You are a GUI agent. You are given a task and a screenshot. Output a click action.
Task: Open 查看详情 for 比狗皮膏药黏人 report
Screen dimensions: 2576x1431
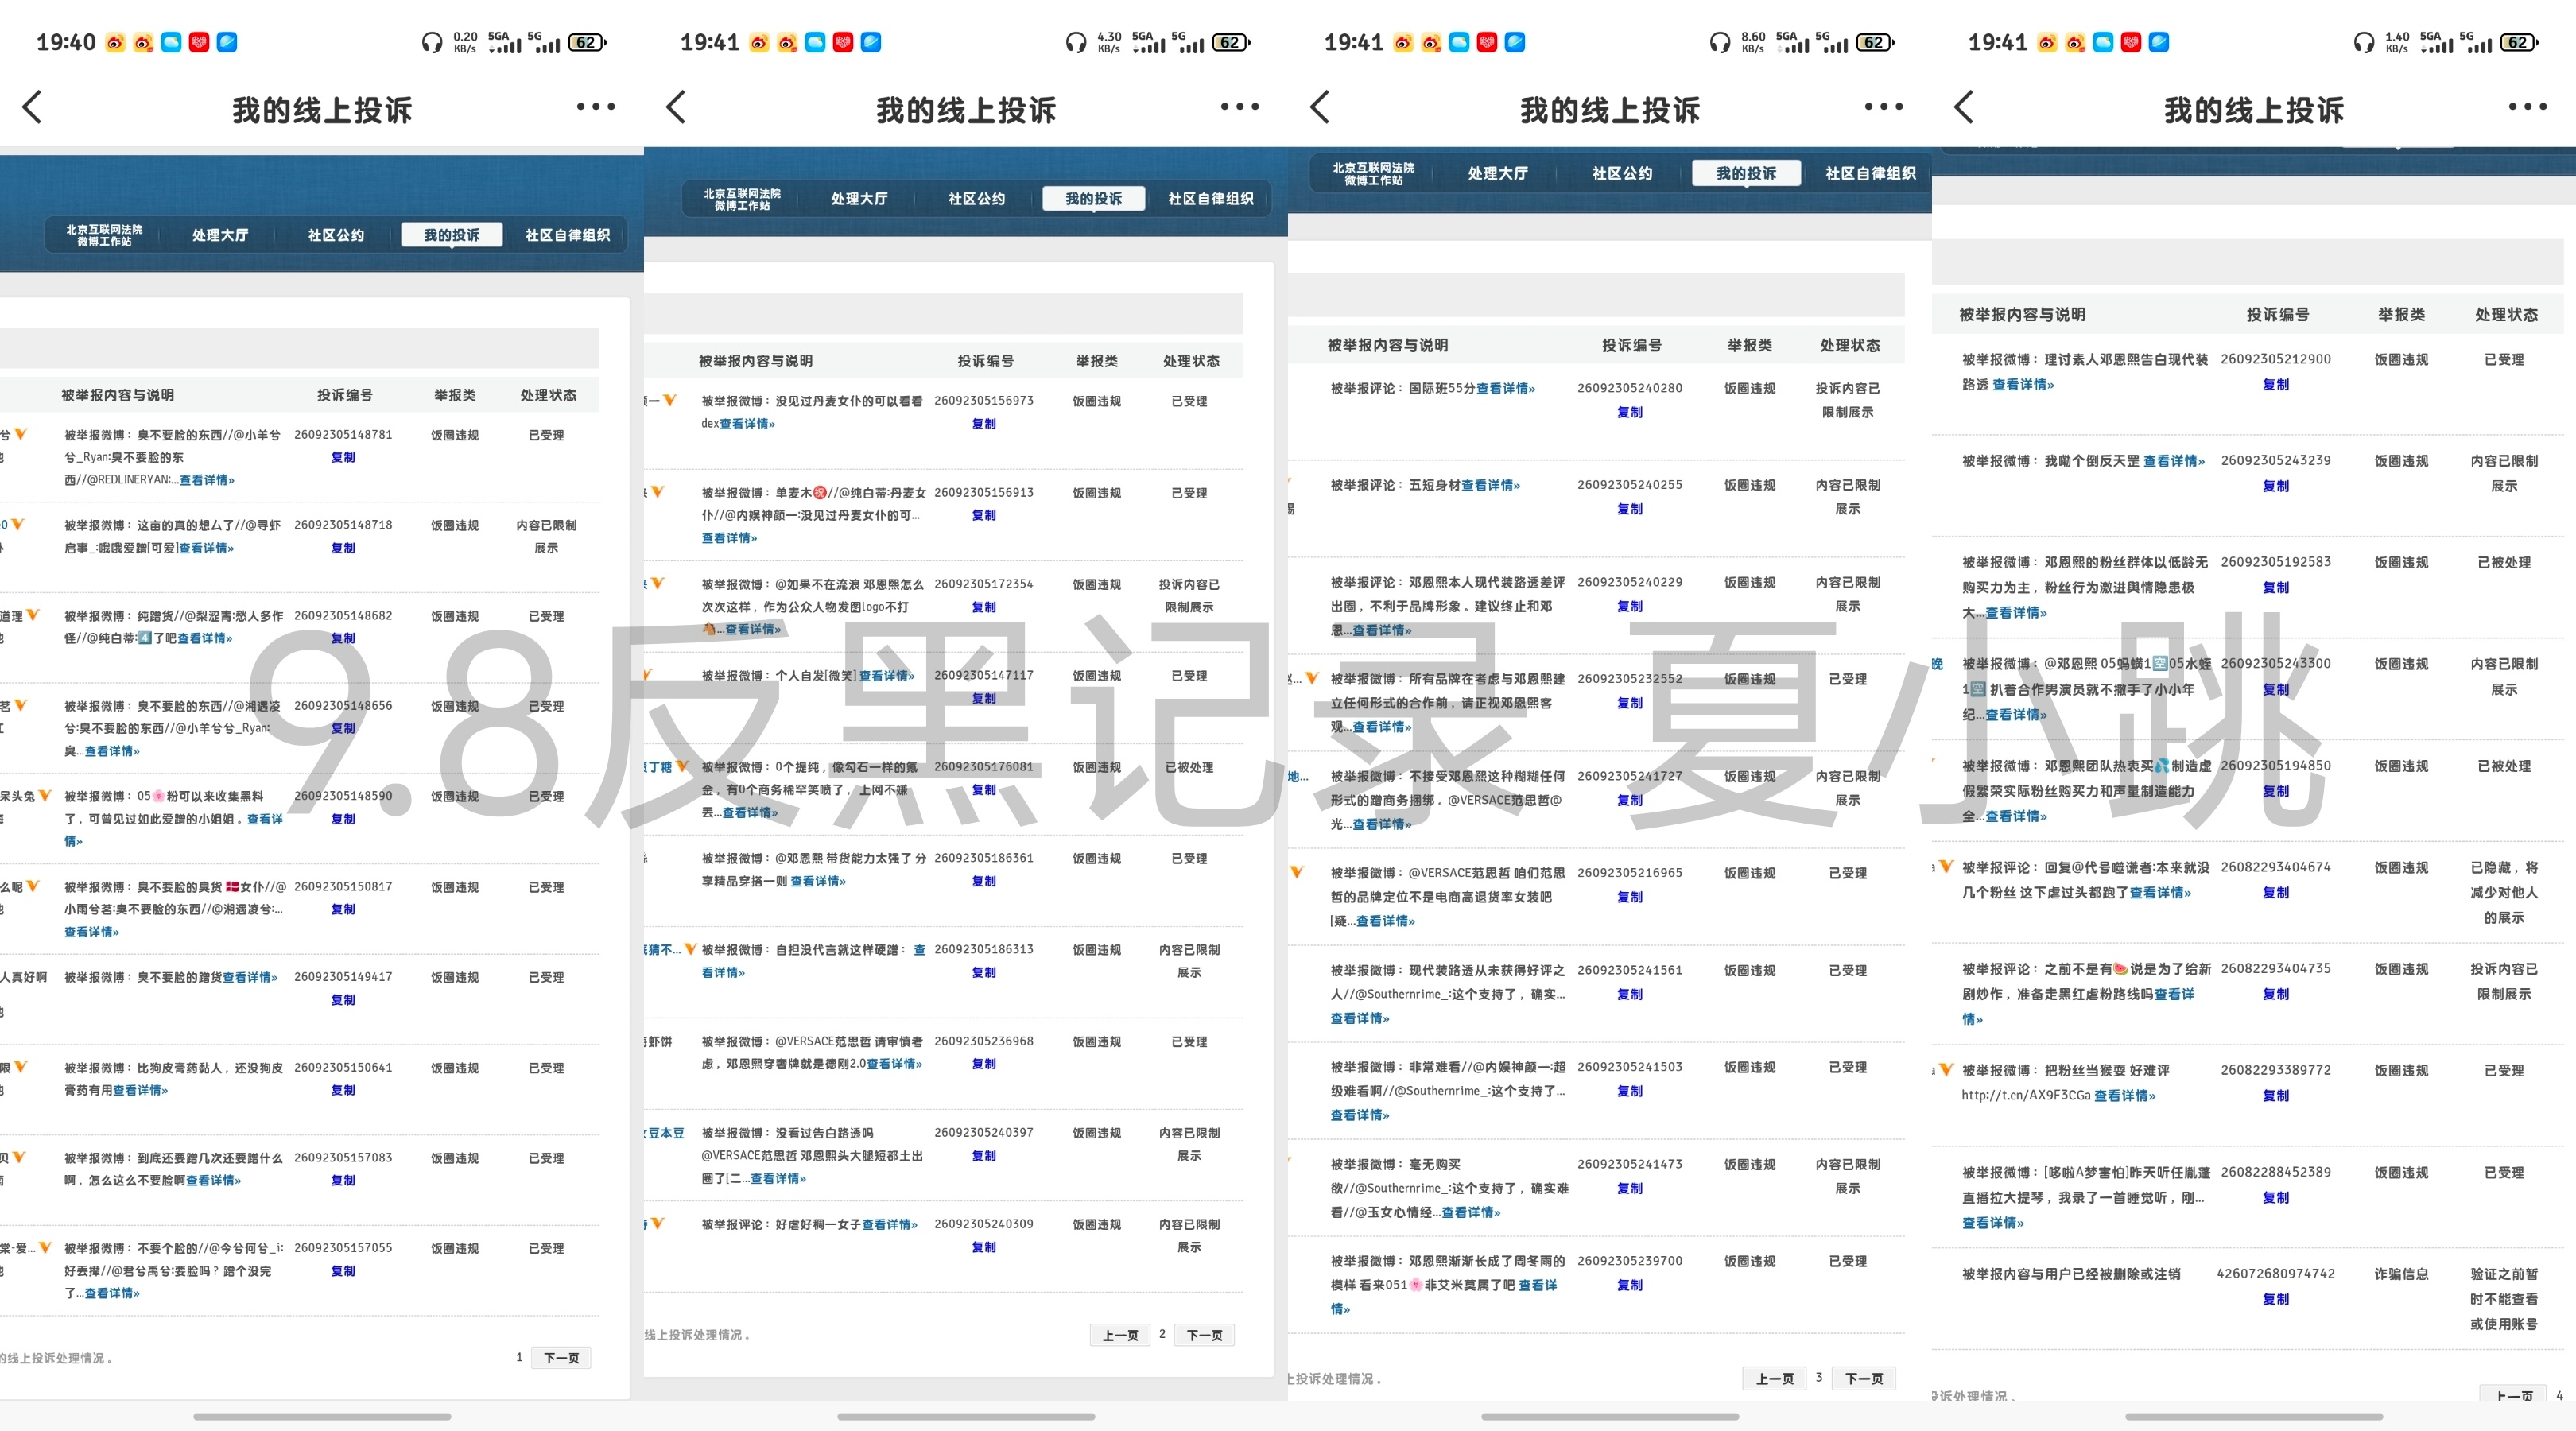click(140, 1090)
